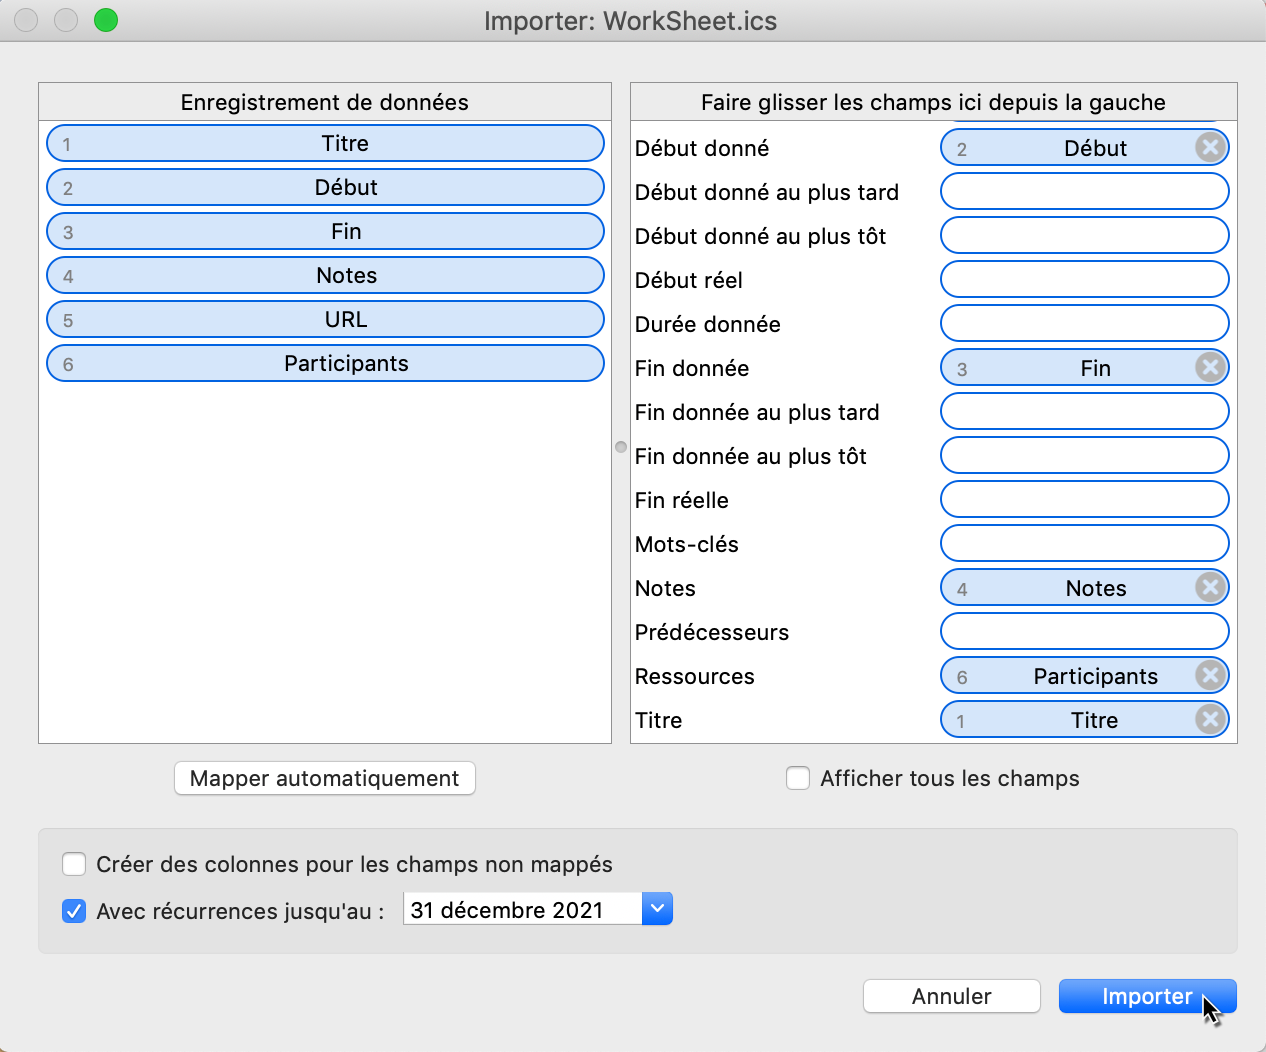Select the Titre record in the left list
The image size is (1266, 1052).
tap(324, 143)
